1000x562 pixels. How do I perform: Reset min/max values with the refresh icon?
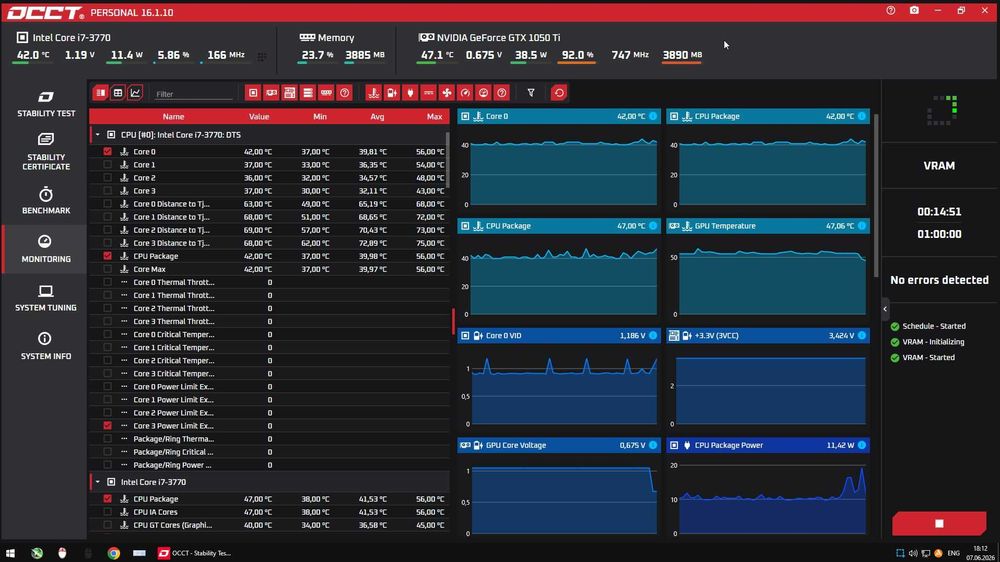559,93
